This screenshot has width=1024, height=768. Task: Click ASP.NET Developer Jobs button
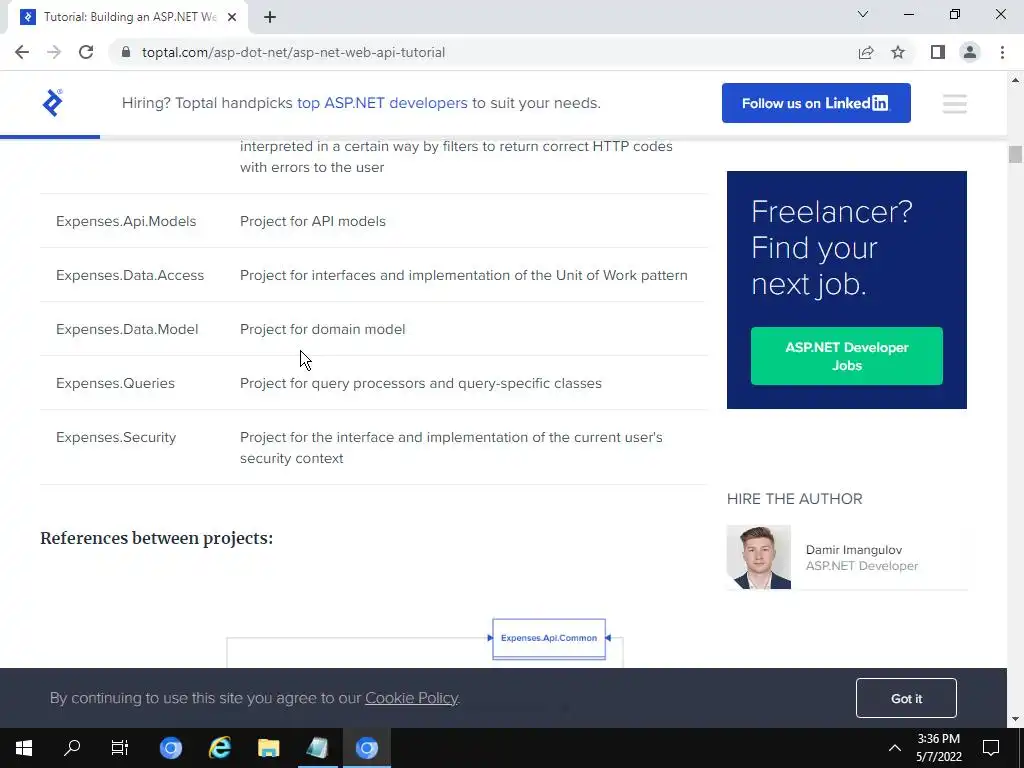click(846, 356)
